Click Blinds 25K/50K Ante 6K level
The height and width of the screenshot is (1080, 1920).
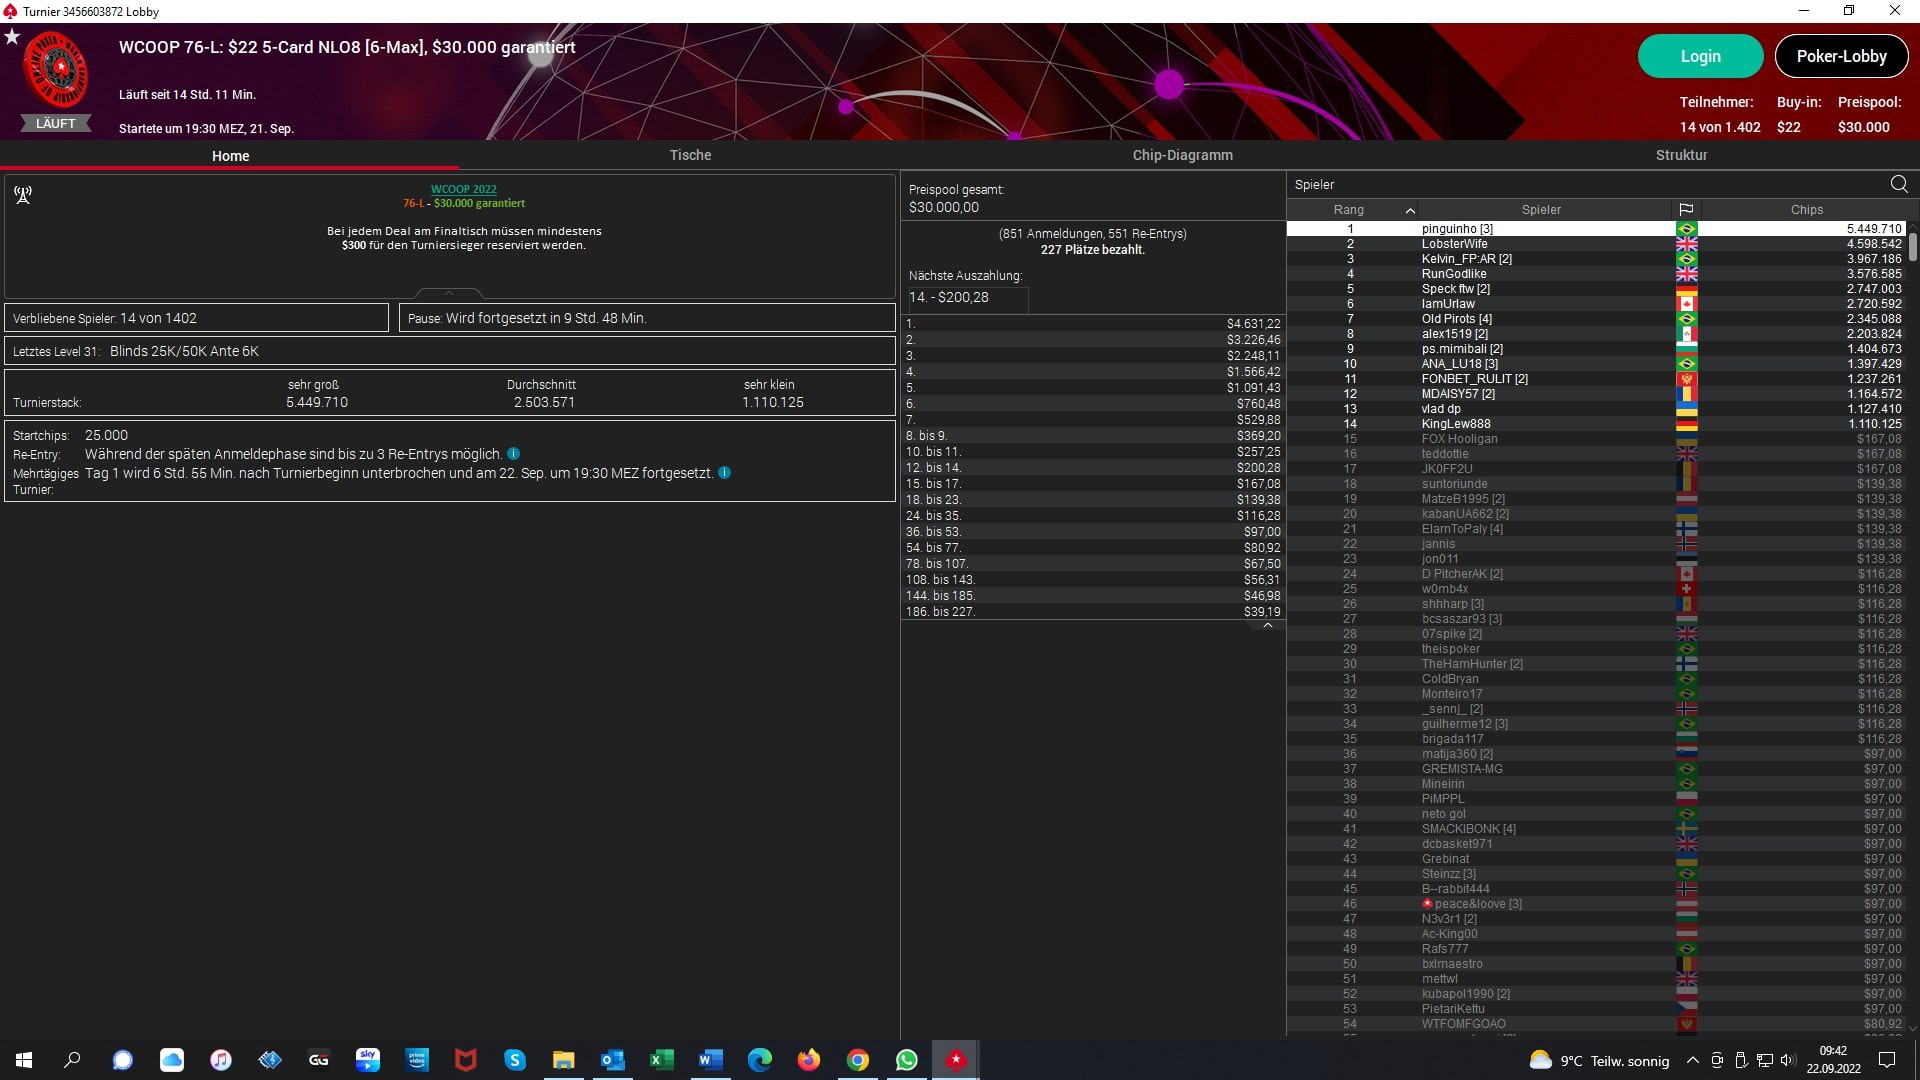[x=450, y=351]
